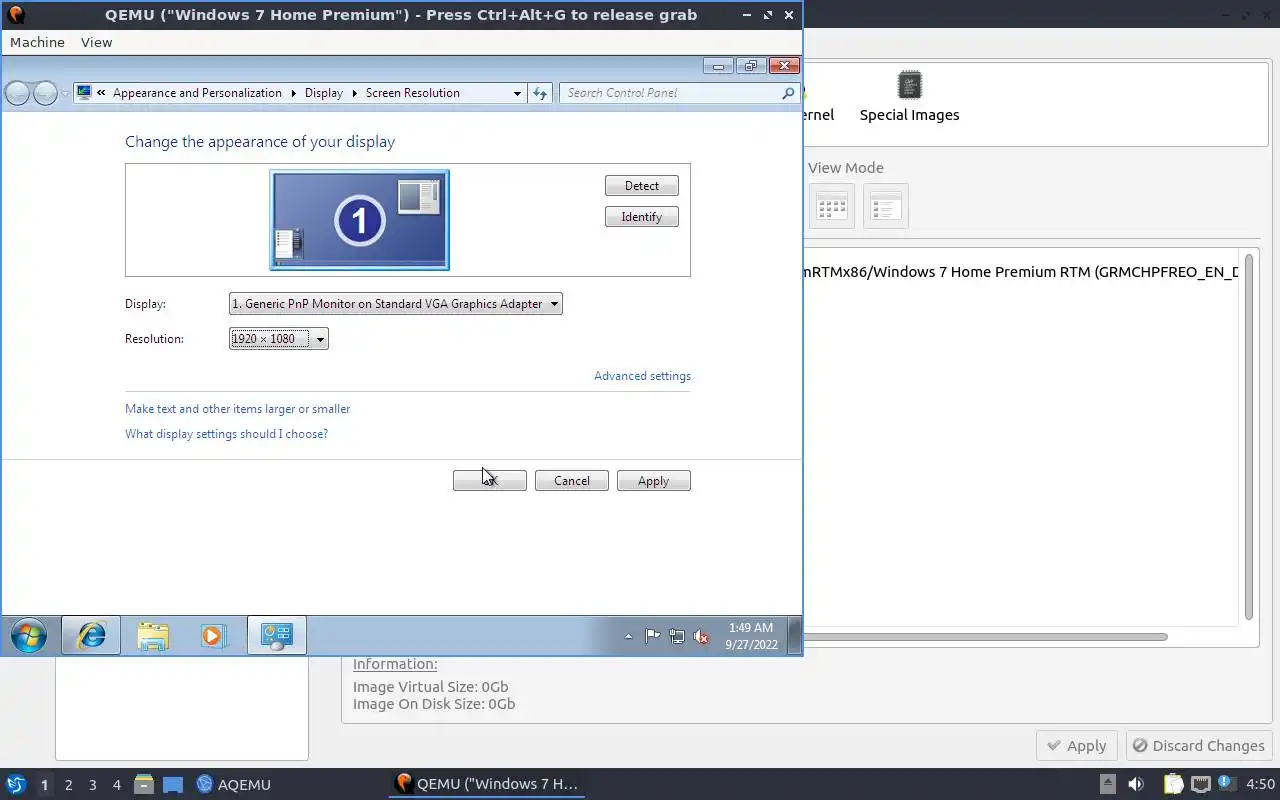
Task: Open What display settings should I choose
Action: coord(226,434)
